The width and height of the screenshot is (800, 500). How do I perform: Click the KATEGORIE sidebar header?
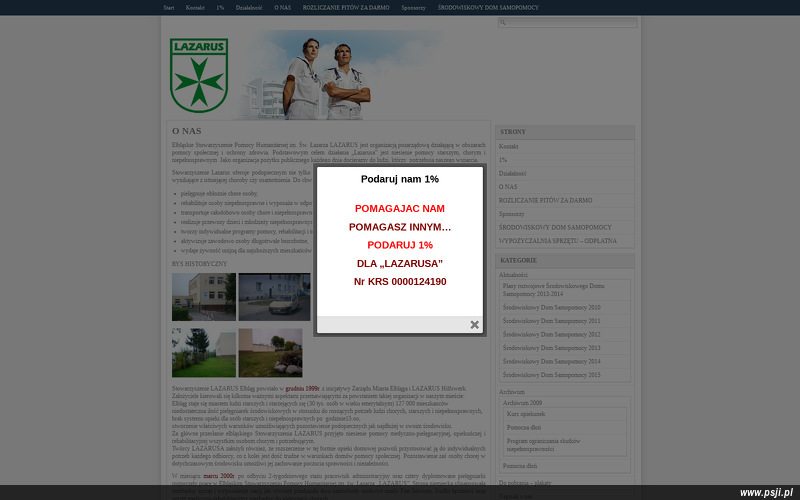565,261
